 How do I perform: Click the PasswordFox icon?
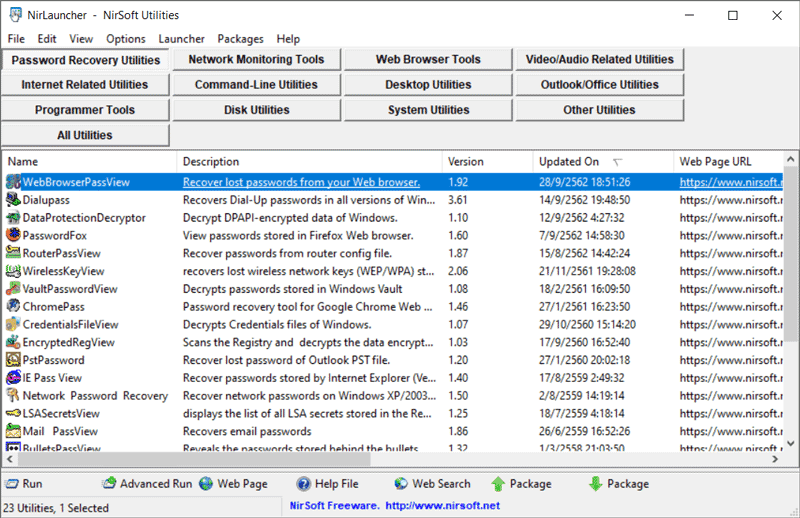tap(13, 235)
